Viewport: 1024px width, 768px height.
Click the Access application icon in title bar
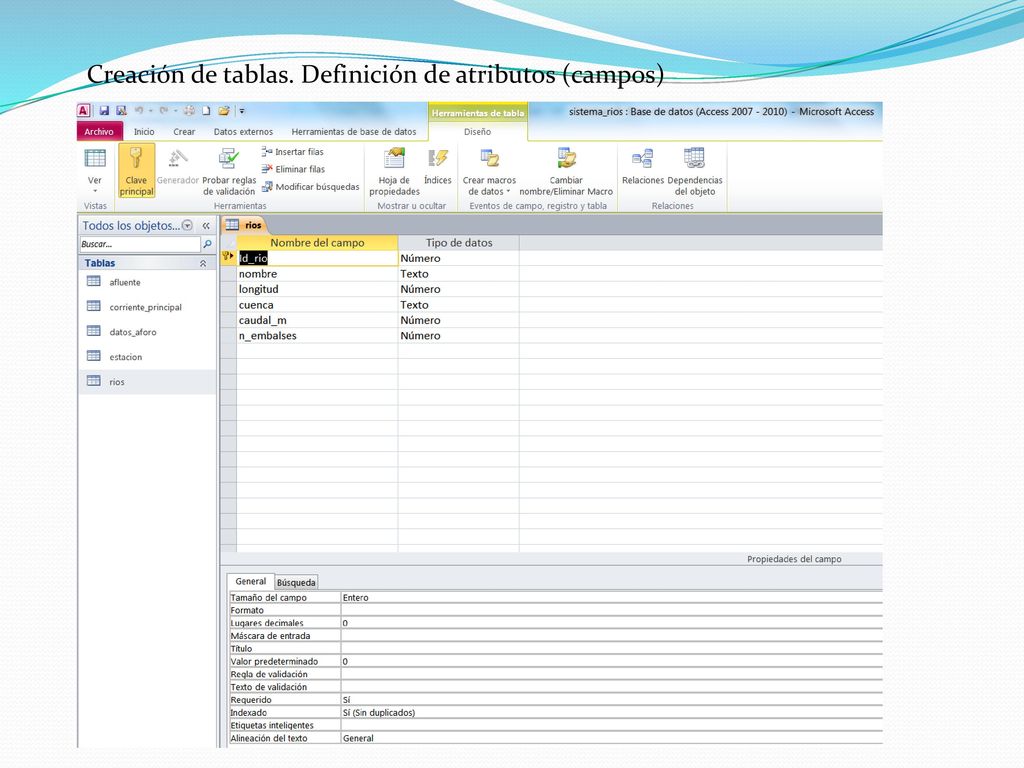(x=83, y=111)
